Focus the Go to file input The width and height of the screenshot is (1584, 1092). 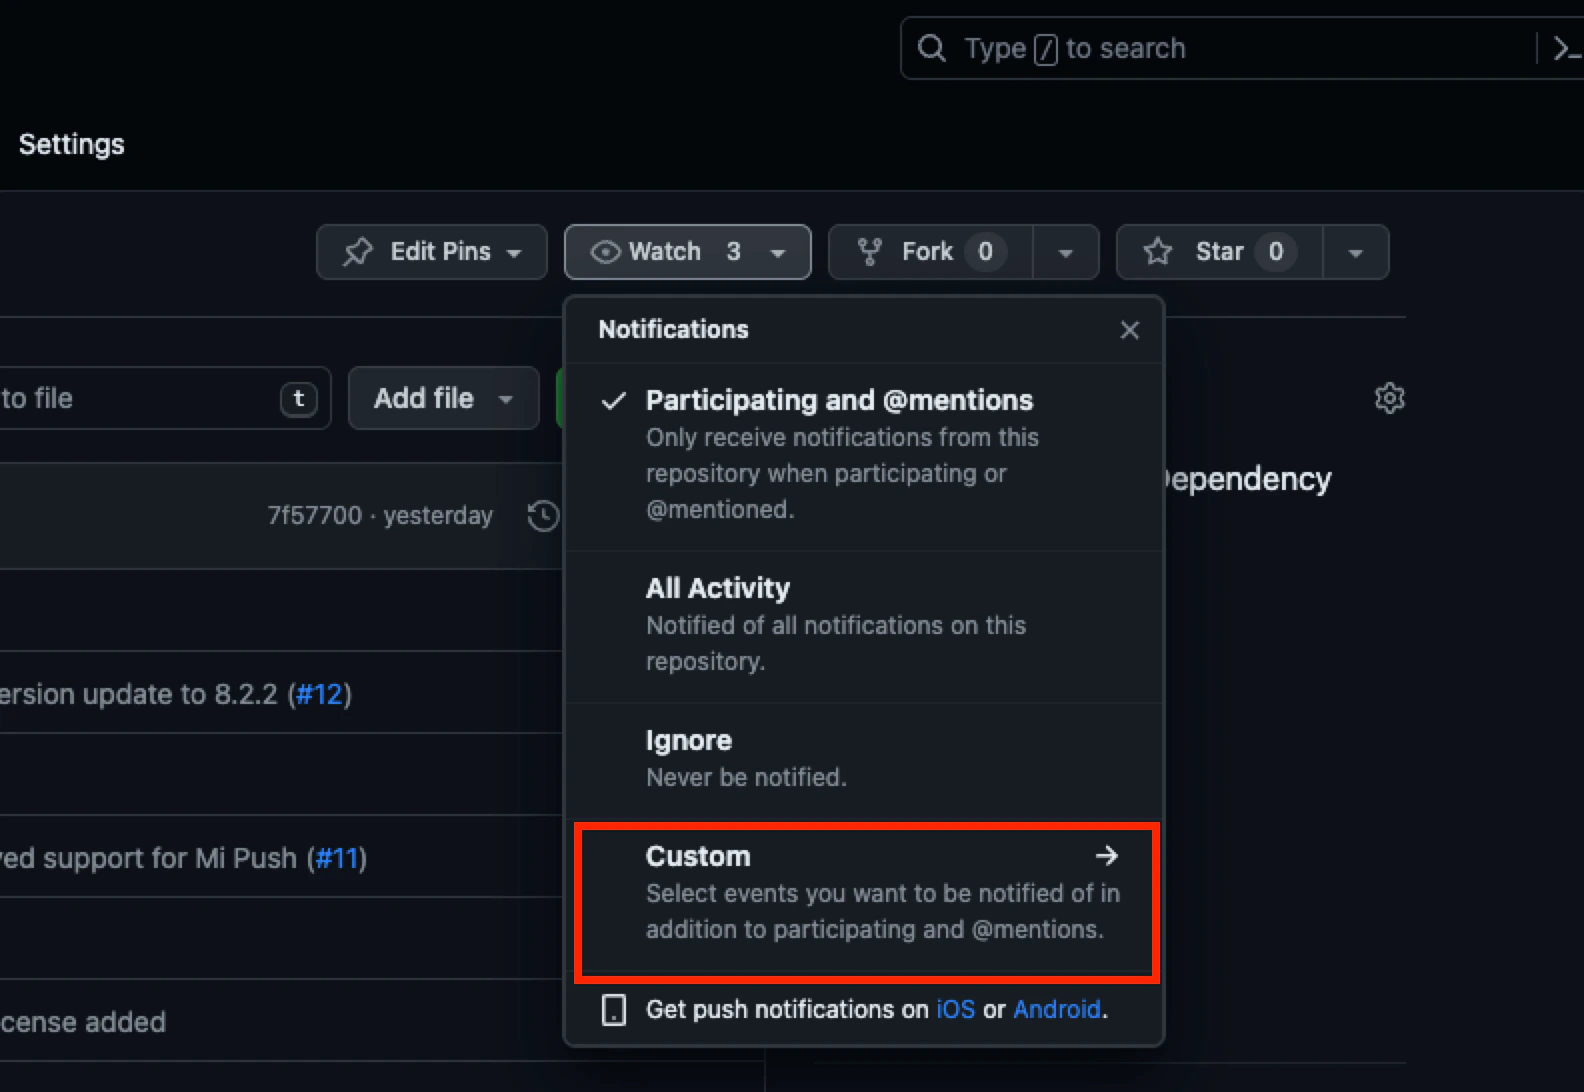click(x=165, y=398)
